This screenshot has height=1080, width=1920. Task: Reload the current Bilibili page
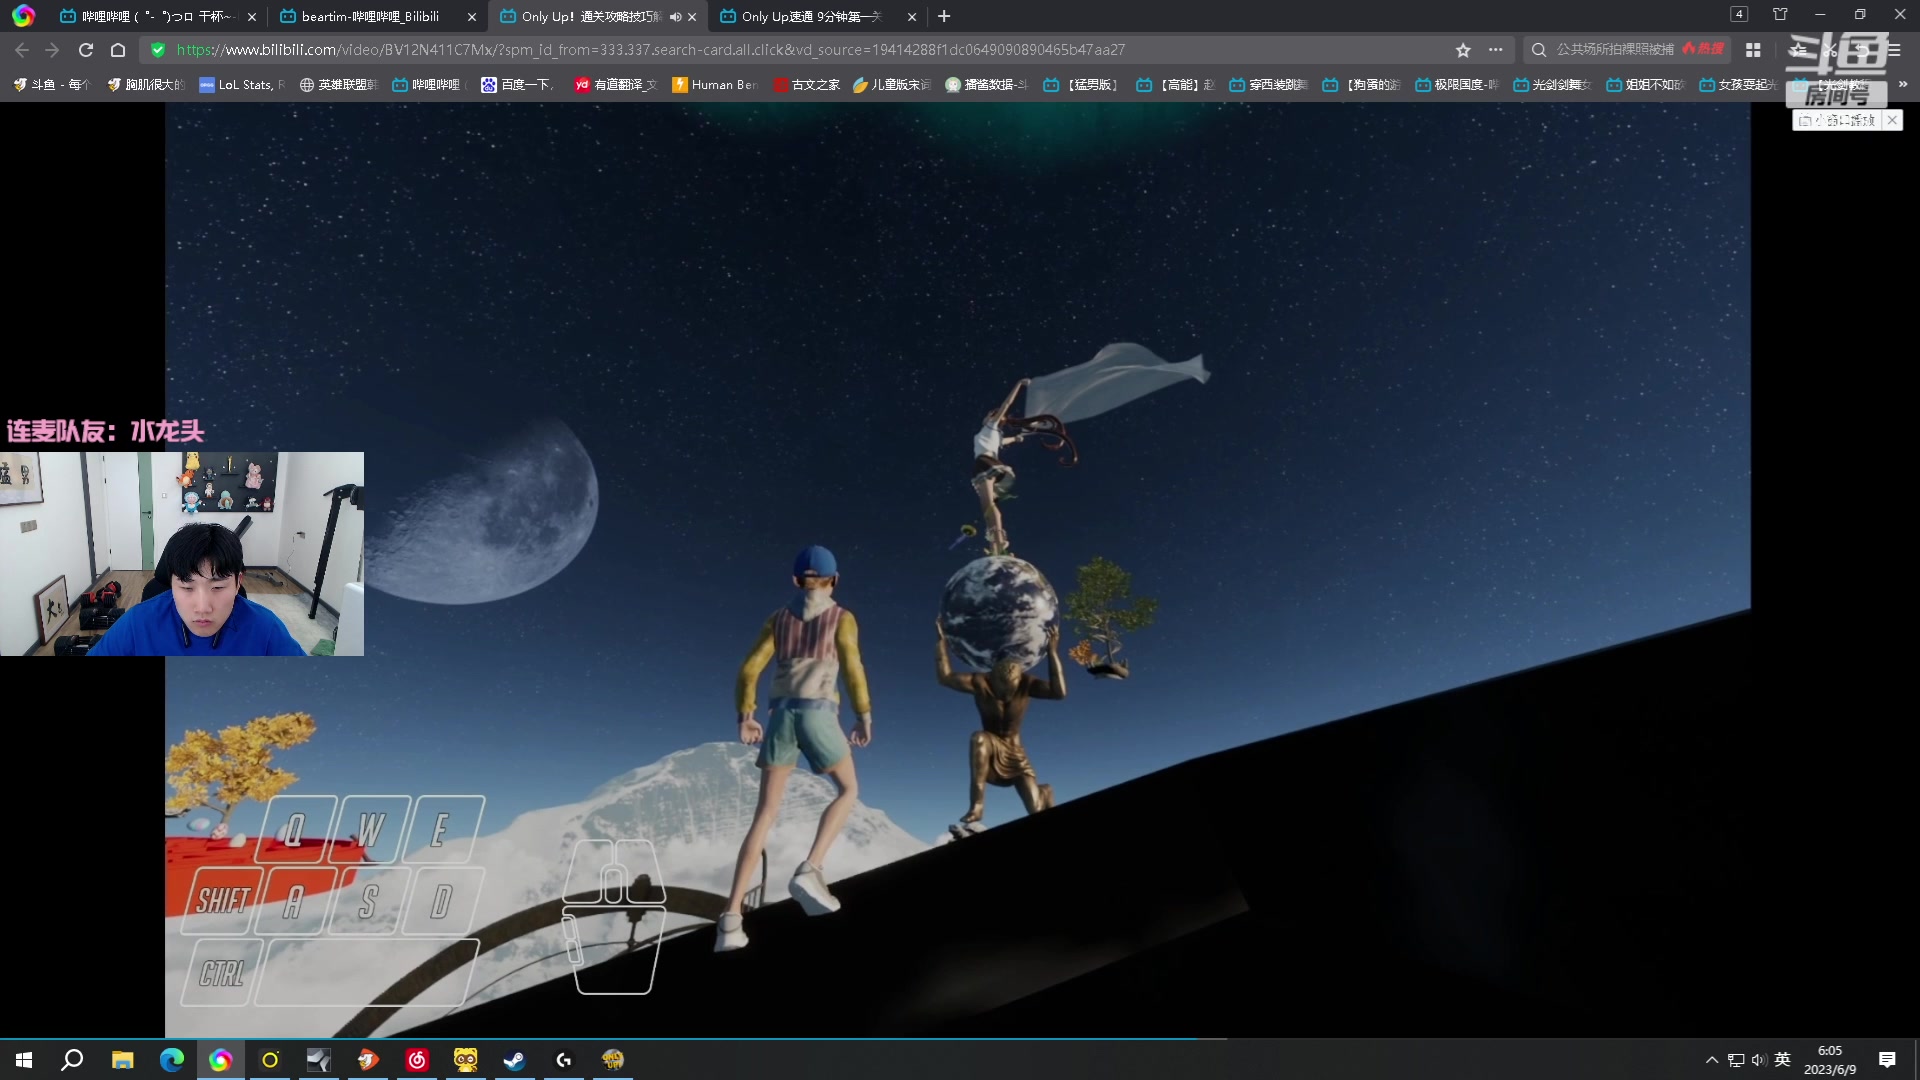pyautogui.click(x=86, y=50)
